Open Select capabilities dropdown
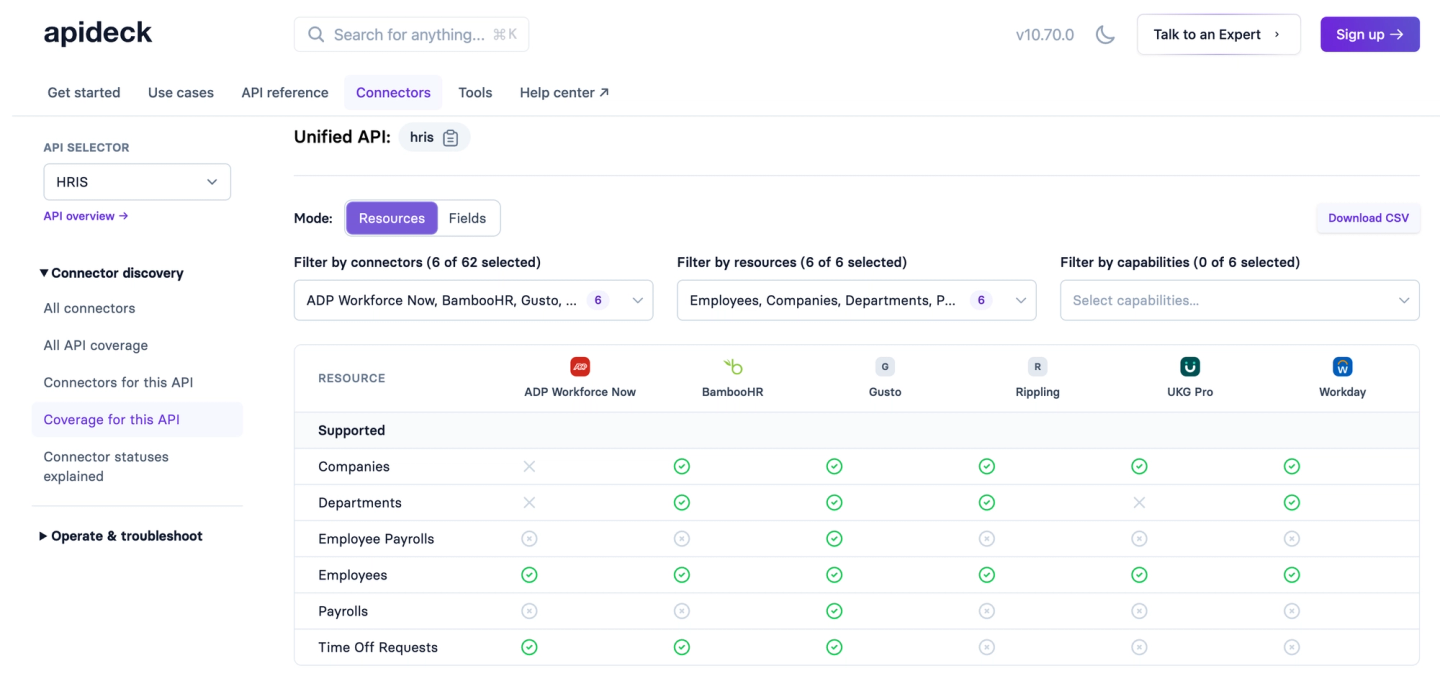The height and width of the screenshot is (681, 1440). point(1239,300)
